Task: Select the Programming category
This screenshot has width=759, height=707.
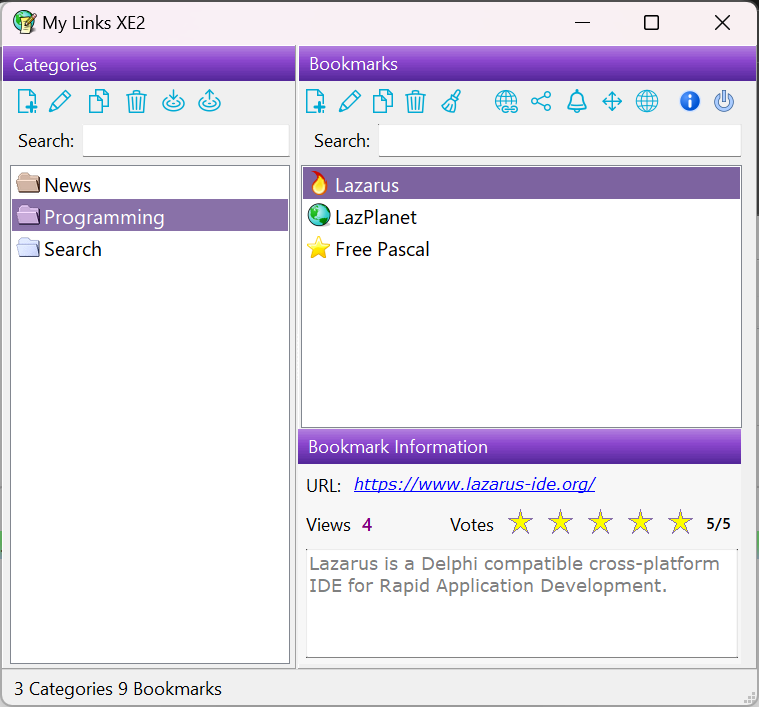Action: click(x=150, y=216)
